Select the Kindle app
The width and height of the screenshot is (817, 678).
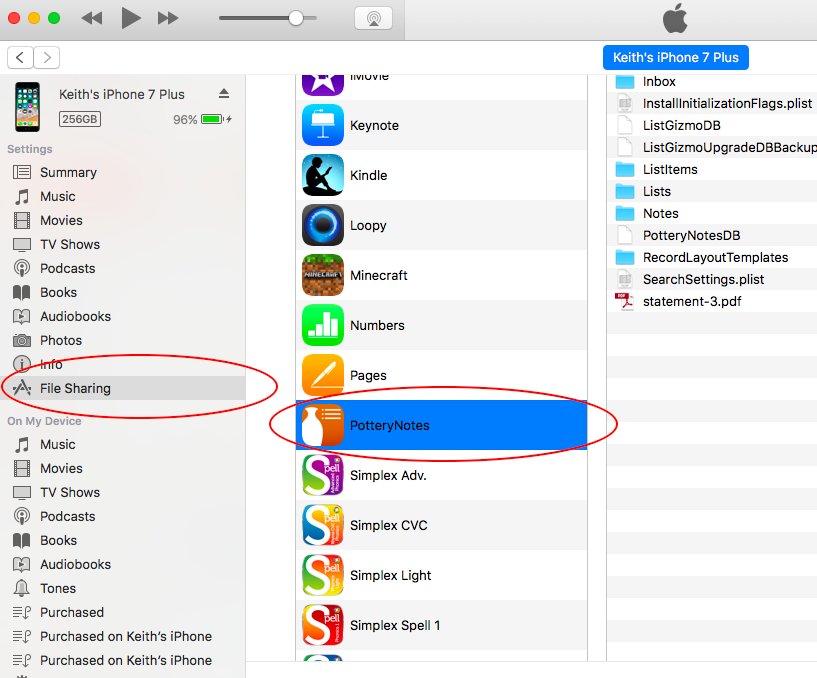click(x=441, y=175)
